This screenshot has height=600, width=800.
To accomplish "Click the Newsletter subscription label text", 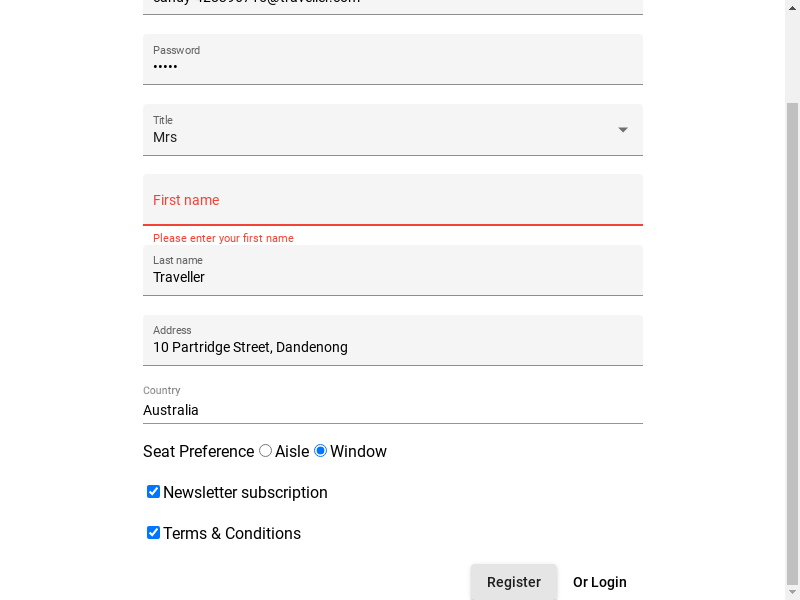I will coord(245,493).
